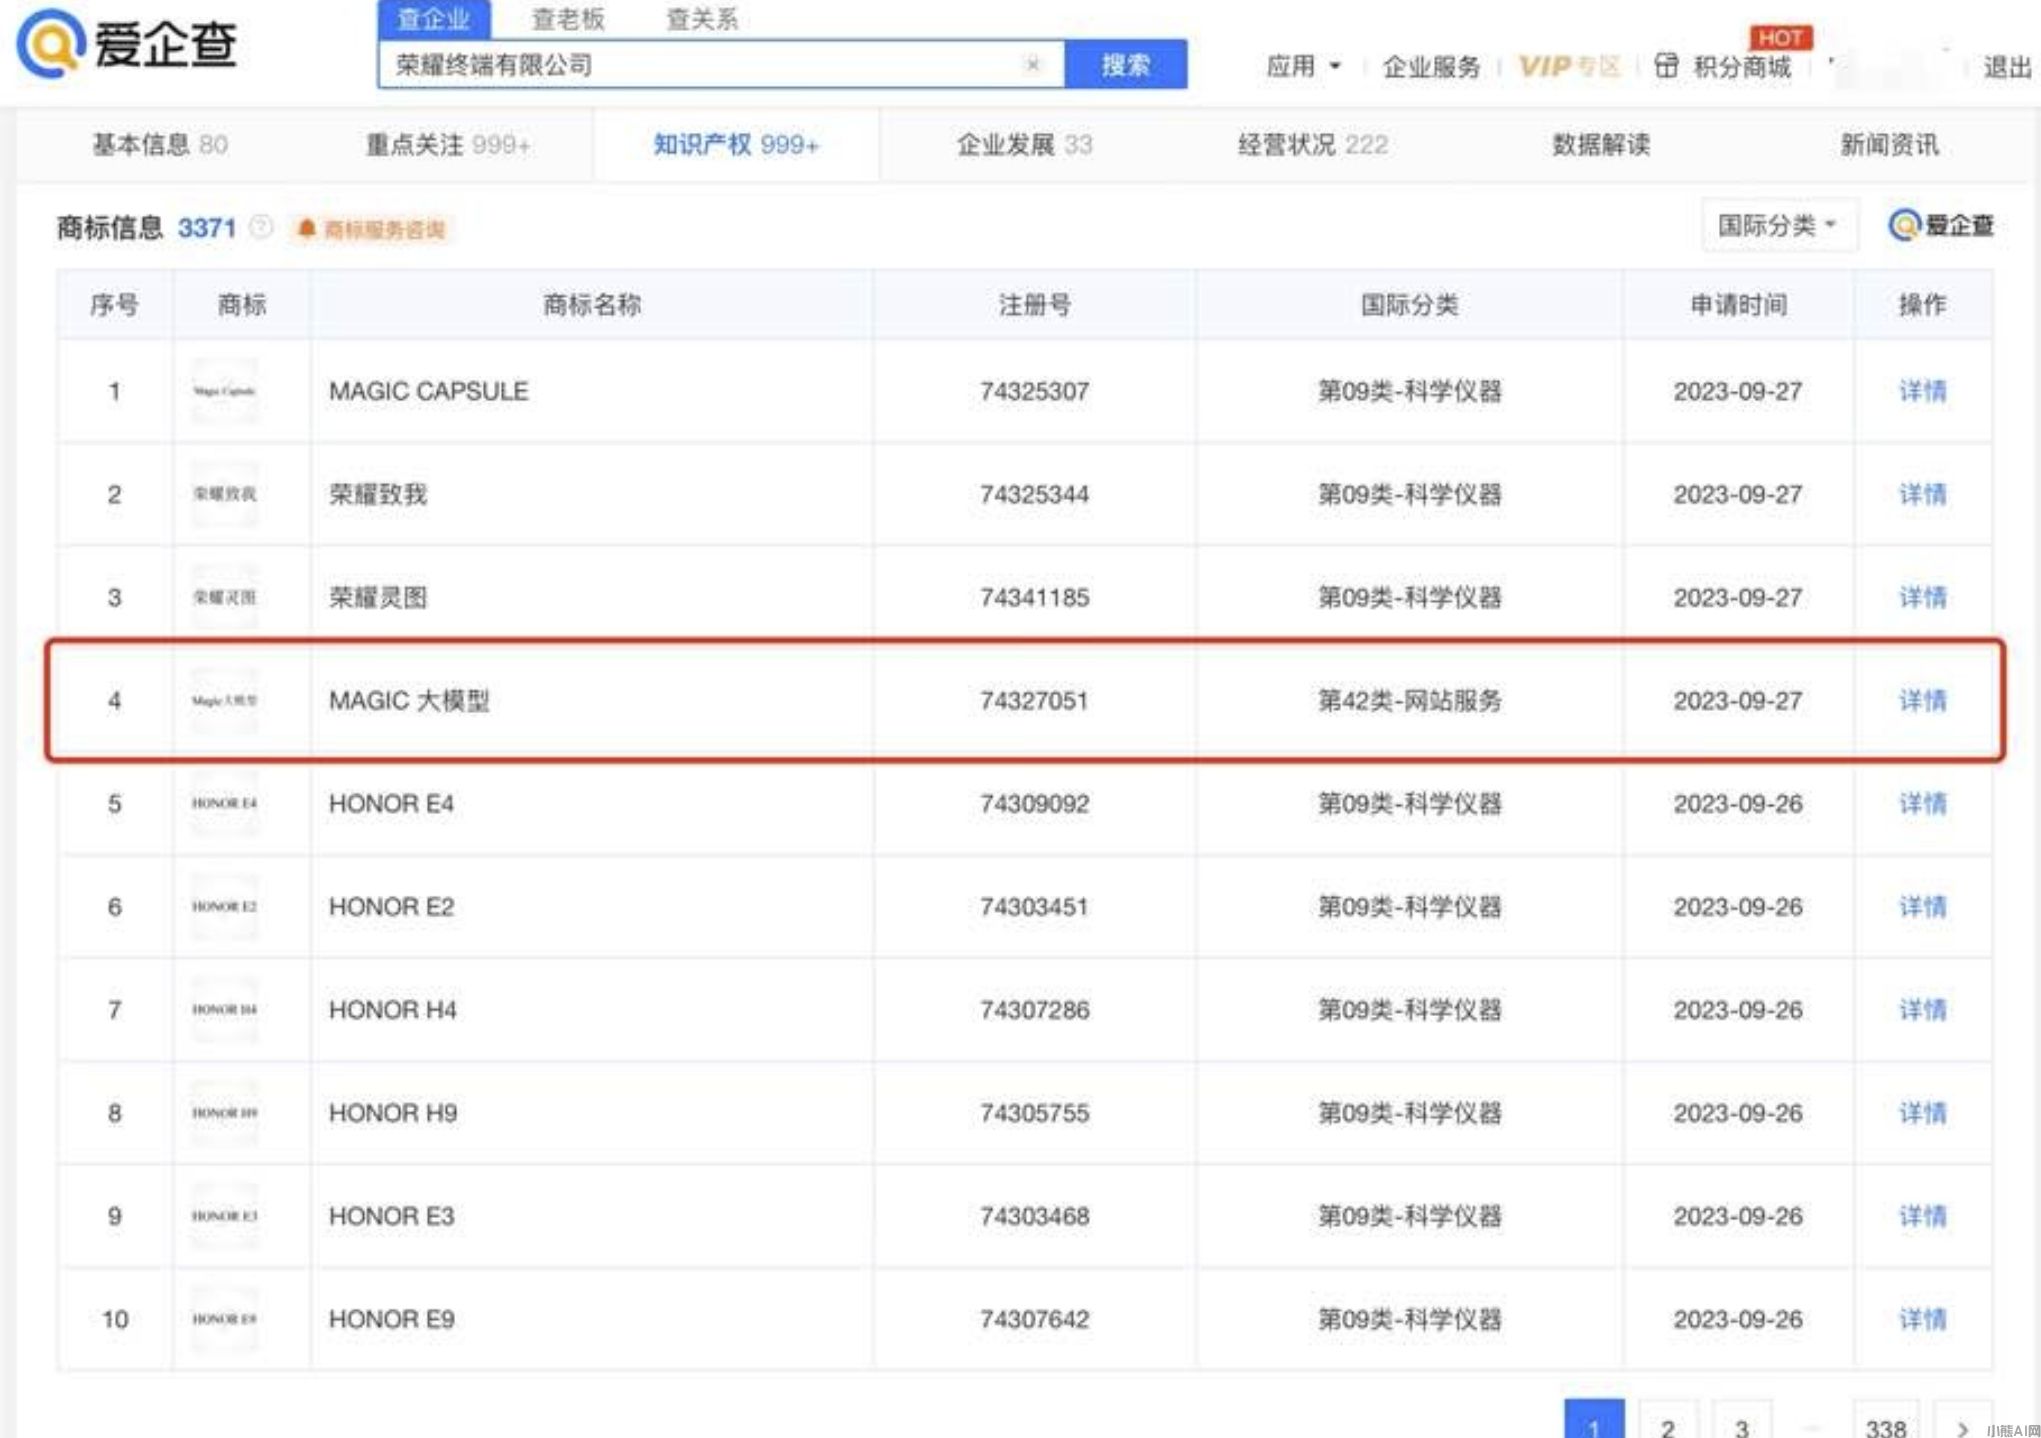
Task: Click the 申请时间 column header
Action: (1738, 305)
